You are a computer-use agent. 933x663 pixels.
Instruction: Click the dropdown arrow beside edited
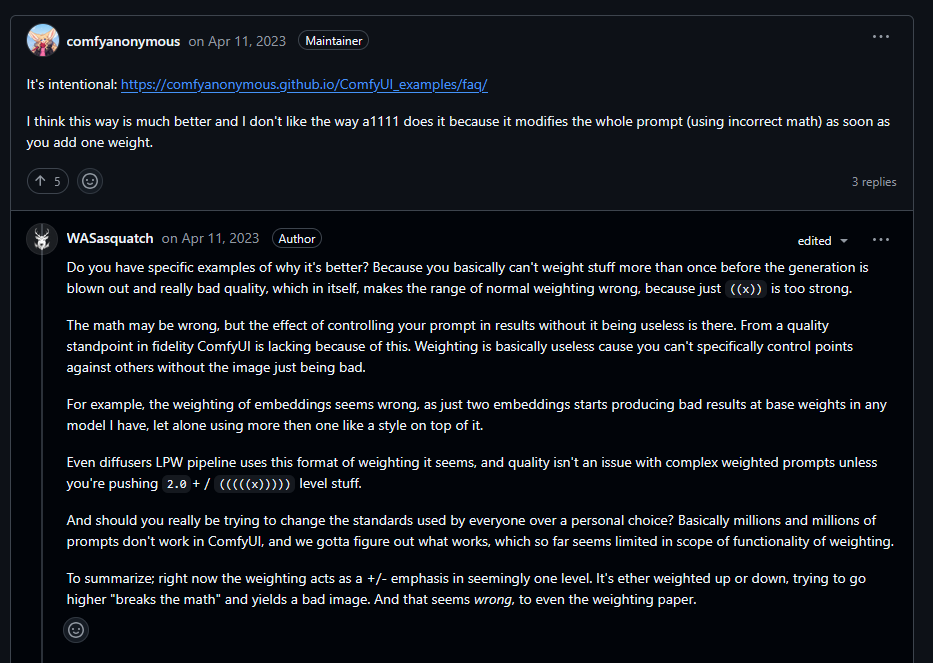point(844,241)
